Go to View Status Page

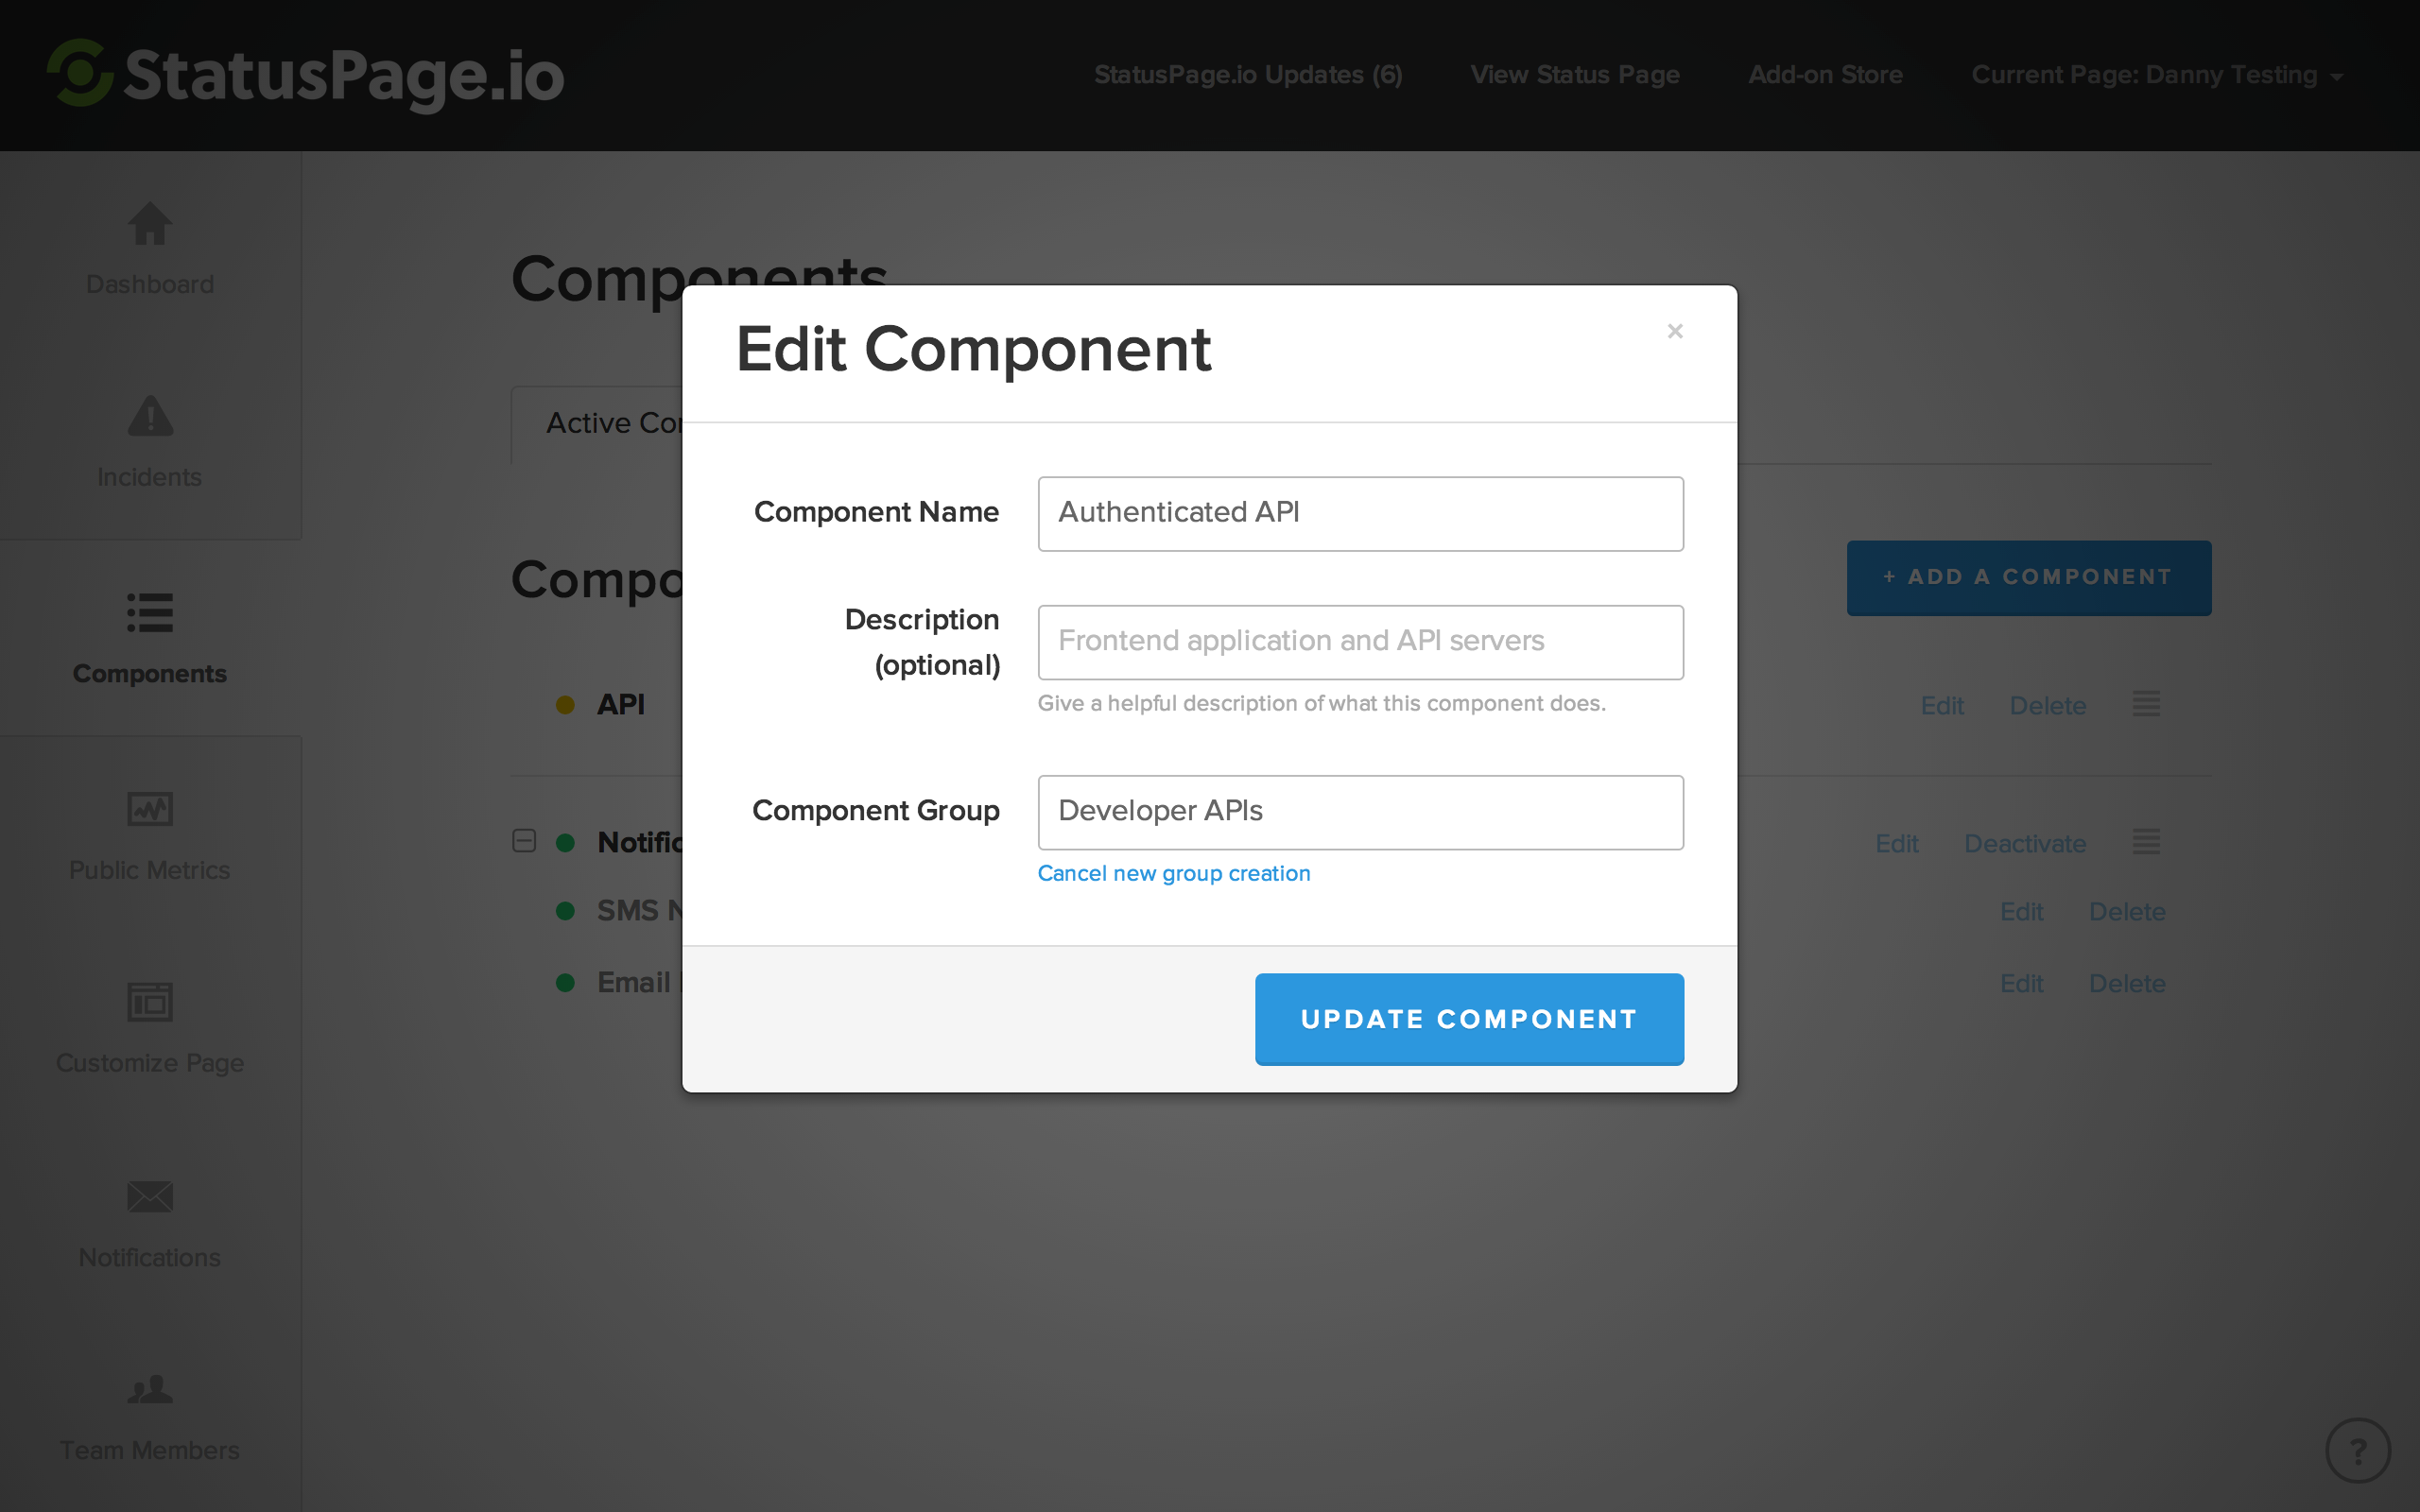pyautogui.click(x=1575, y=75)
